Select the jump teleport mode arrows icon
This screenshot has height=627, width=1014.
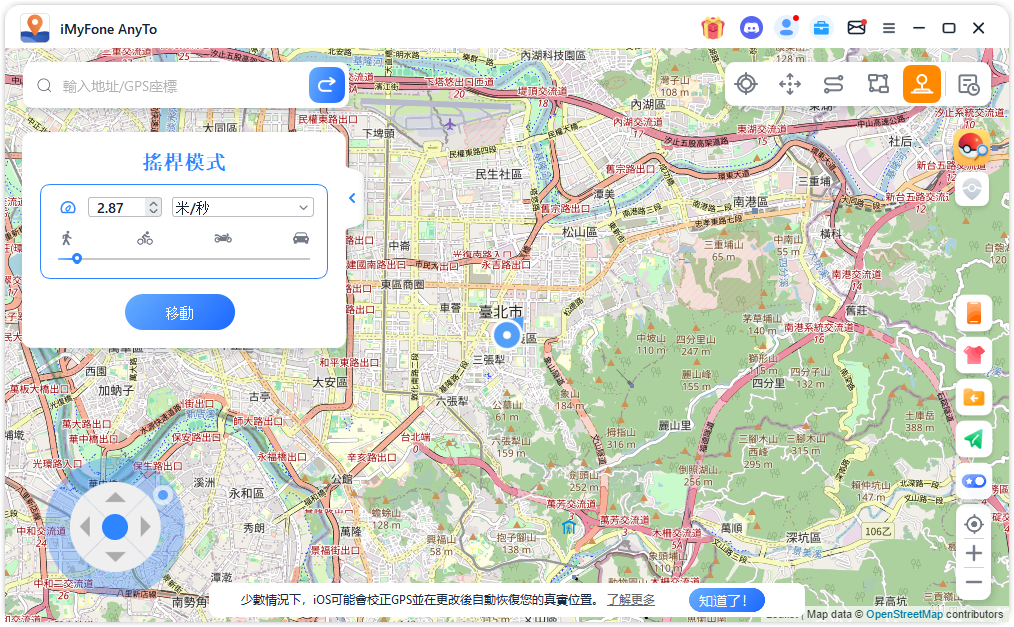click(790, 84)
